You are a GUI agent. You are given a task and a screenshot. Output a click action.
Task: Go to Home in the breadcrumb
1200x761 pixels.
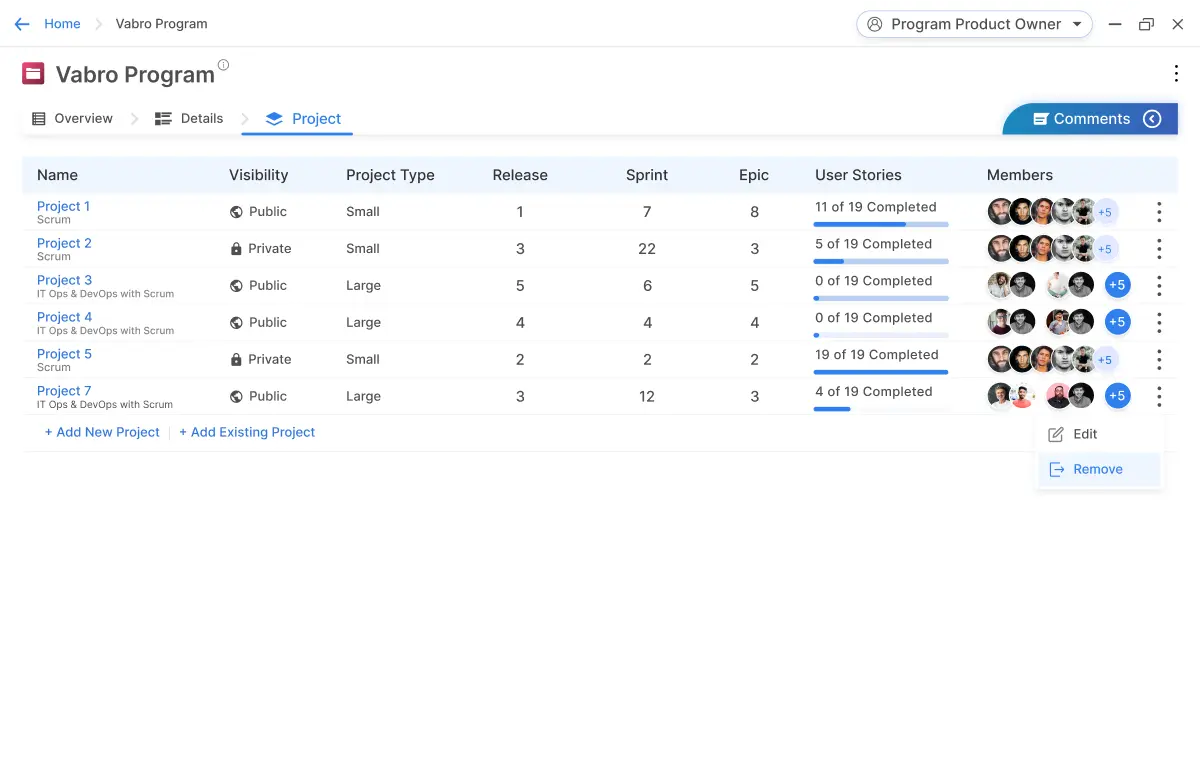click(x=62, y=24)
